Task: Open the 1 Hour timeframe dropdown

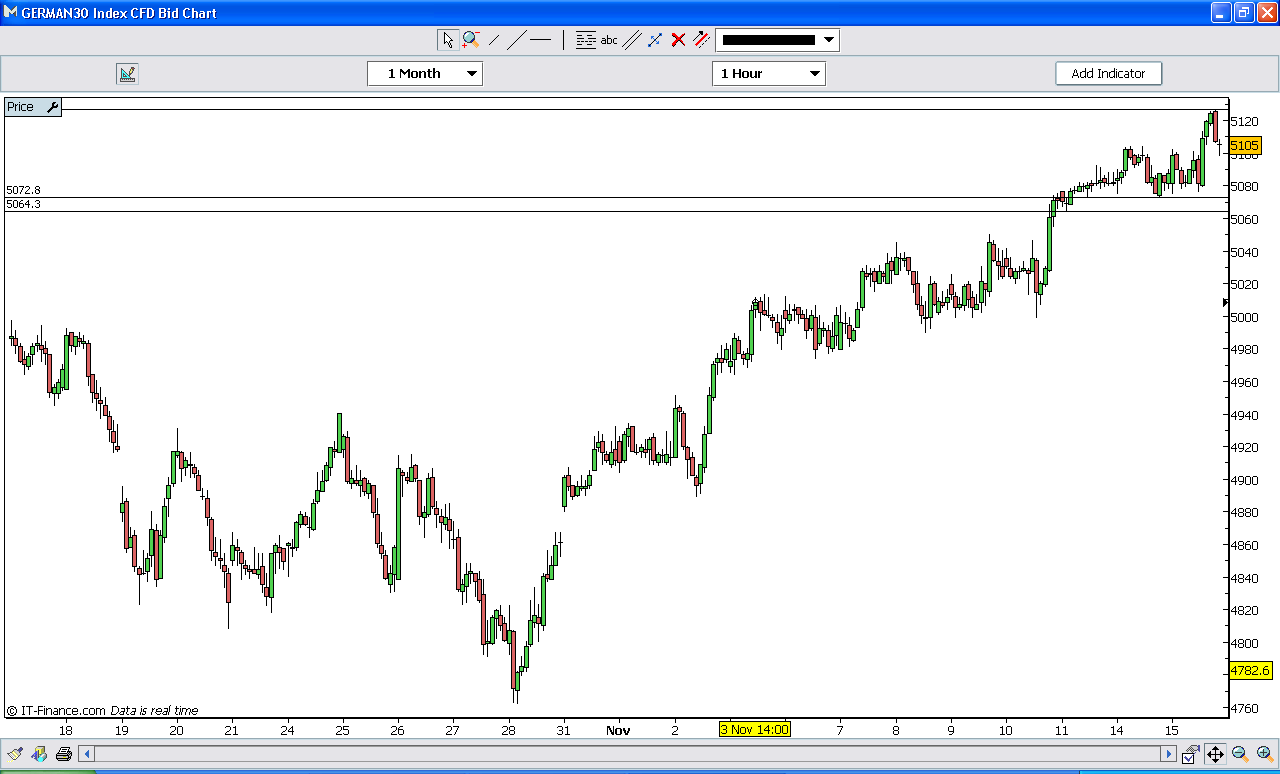Action: 769,73
